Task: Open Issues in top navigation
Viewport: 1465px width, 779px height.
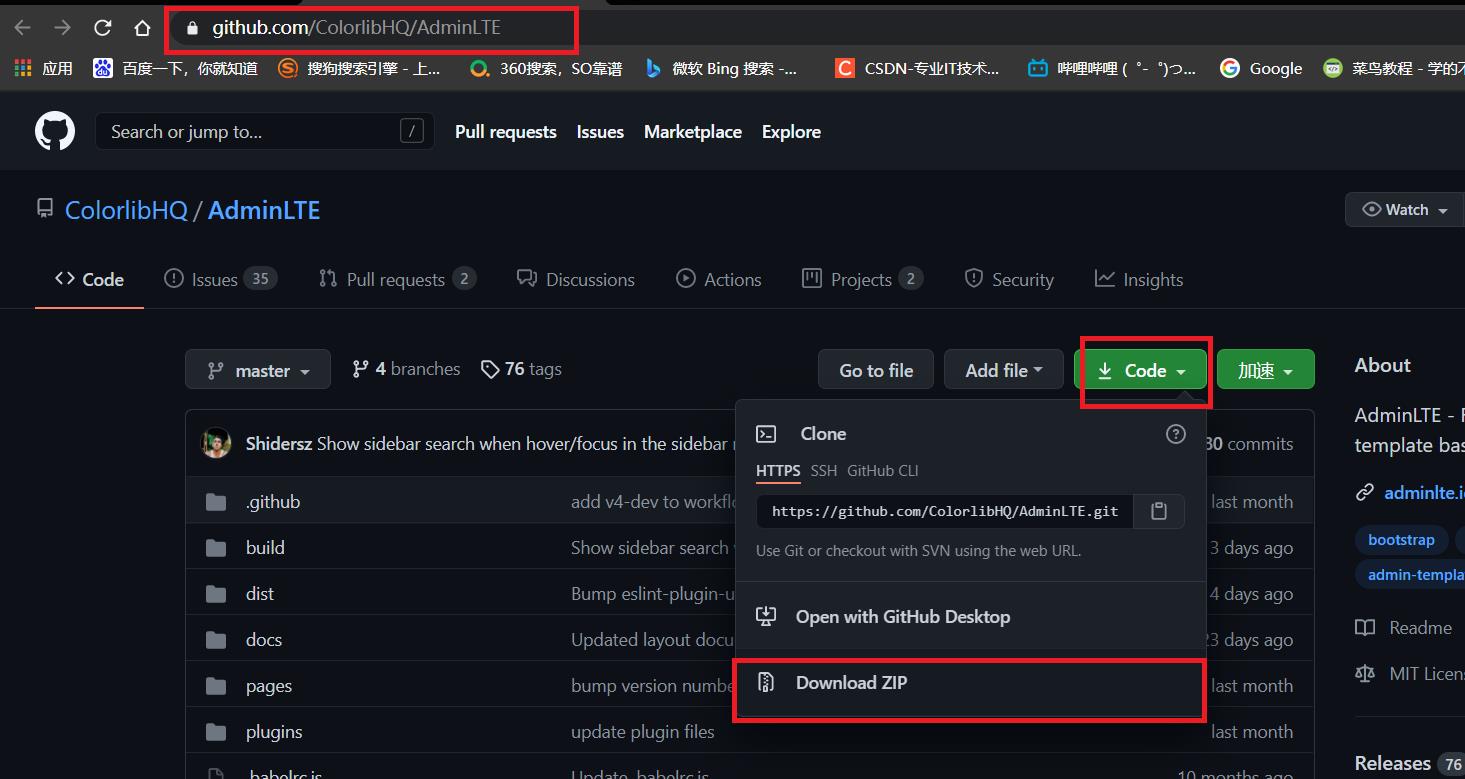Action: (600, 131)
